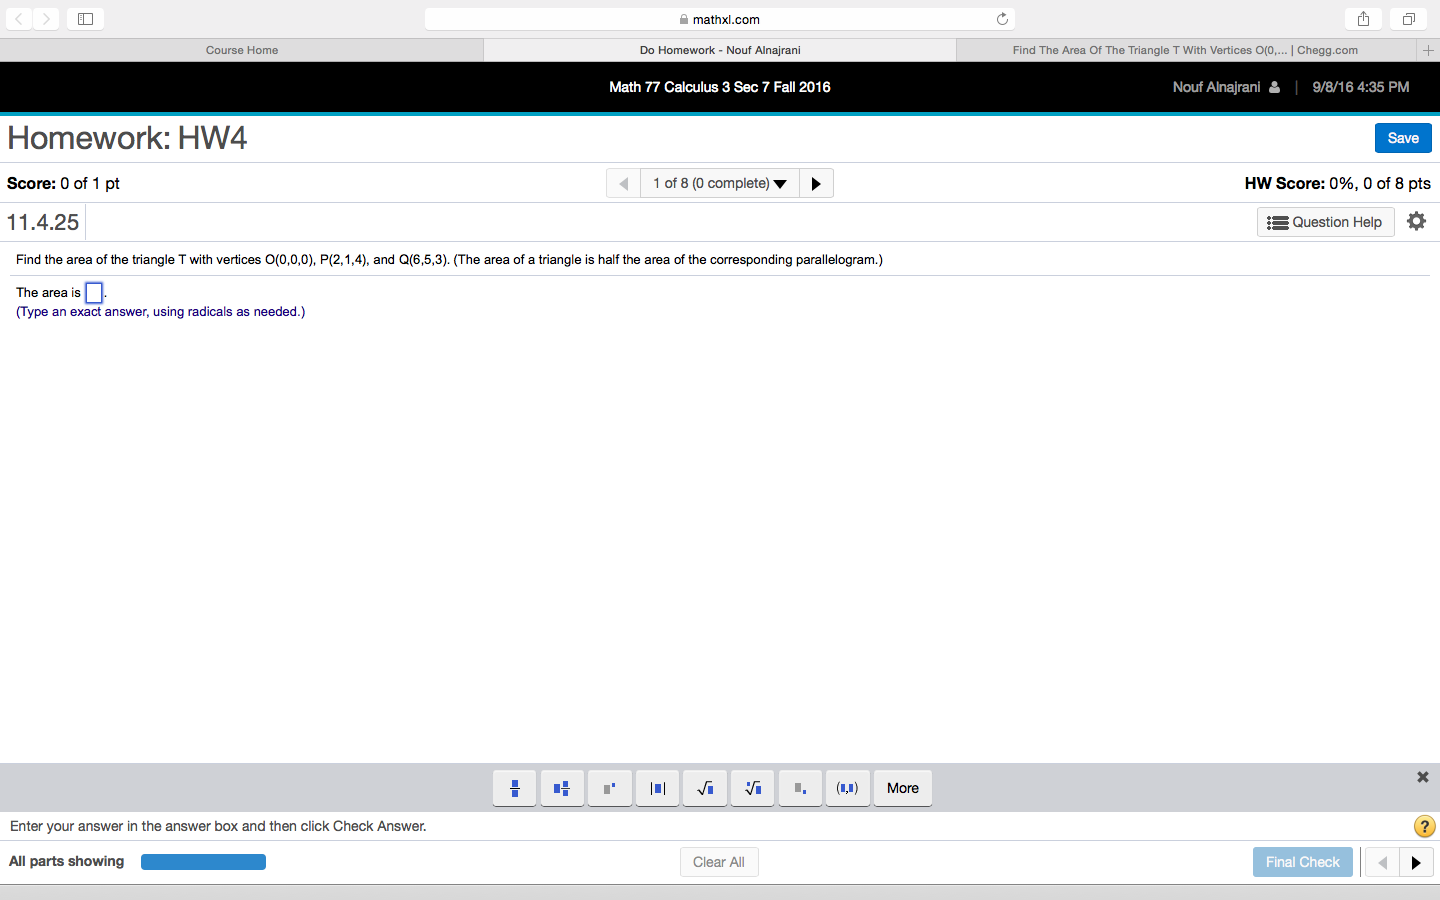Reload the mathxl.com page
This screenshot has width=1440, height=900.
tap(1002, 19)
